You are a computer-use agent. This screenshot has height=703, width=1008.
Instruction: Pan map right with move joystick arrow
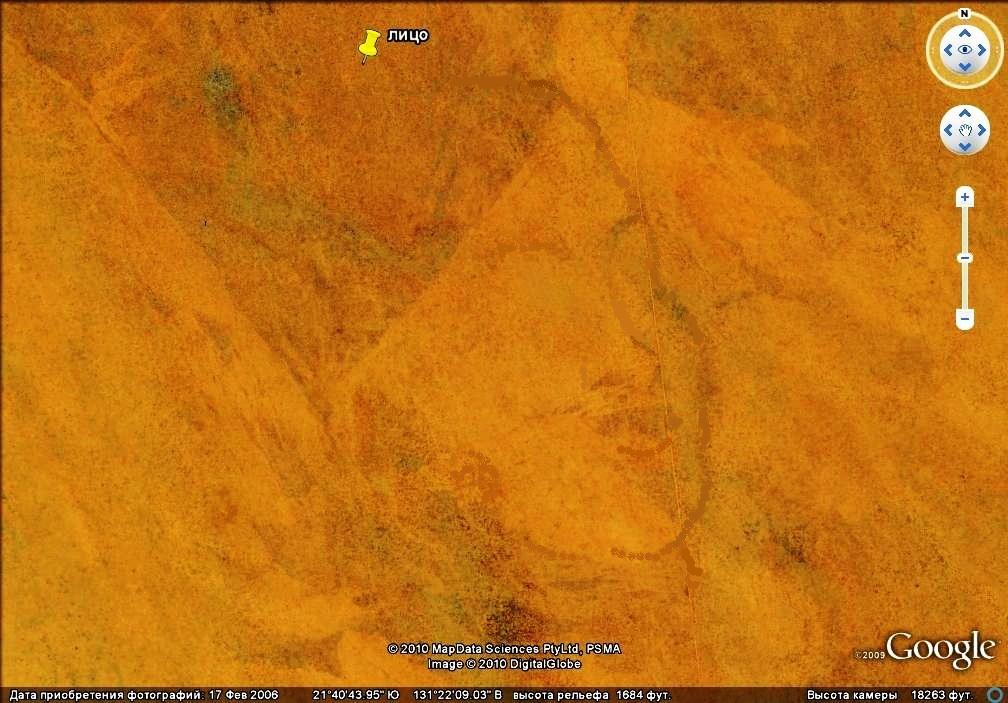click(x=981, y=130)
